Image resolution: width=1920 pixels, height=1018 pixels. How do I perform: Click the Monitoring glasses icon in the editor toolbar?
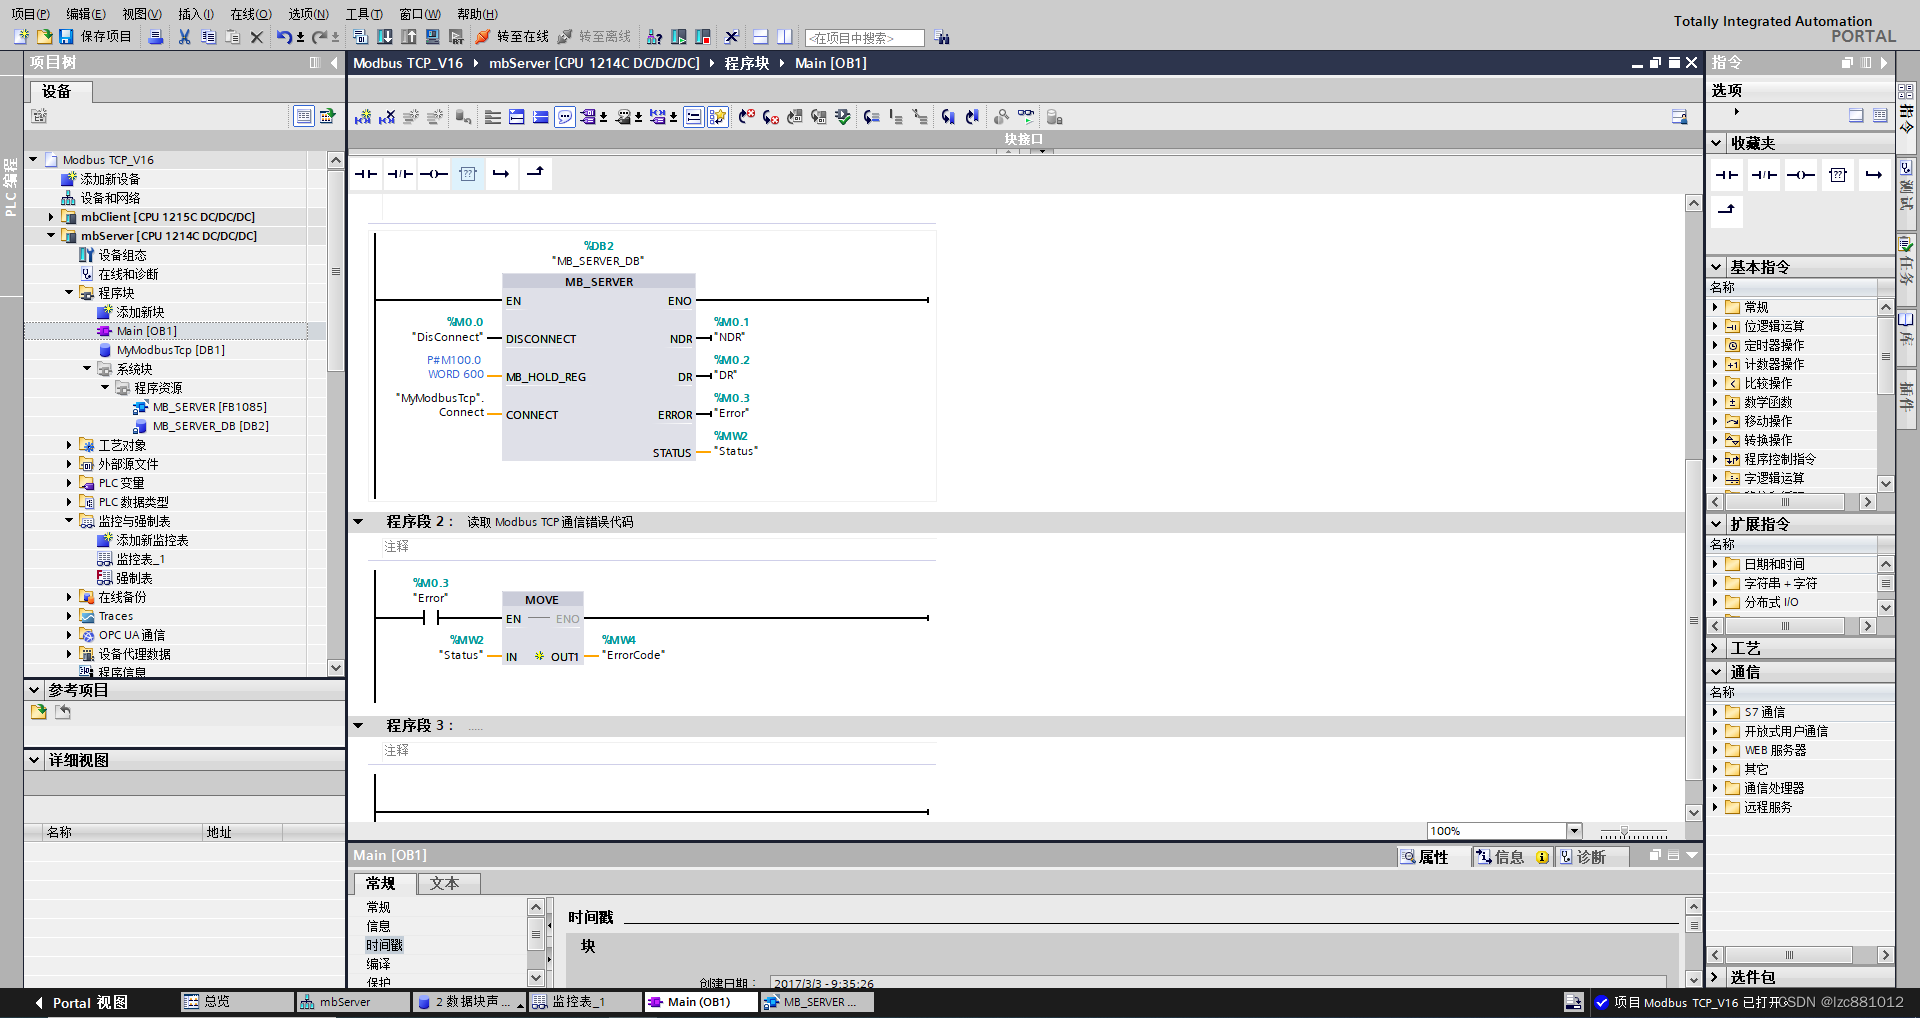[x=1026, y=117]
